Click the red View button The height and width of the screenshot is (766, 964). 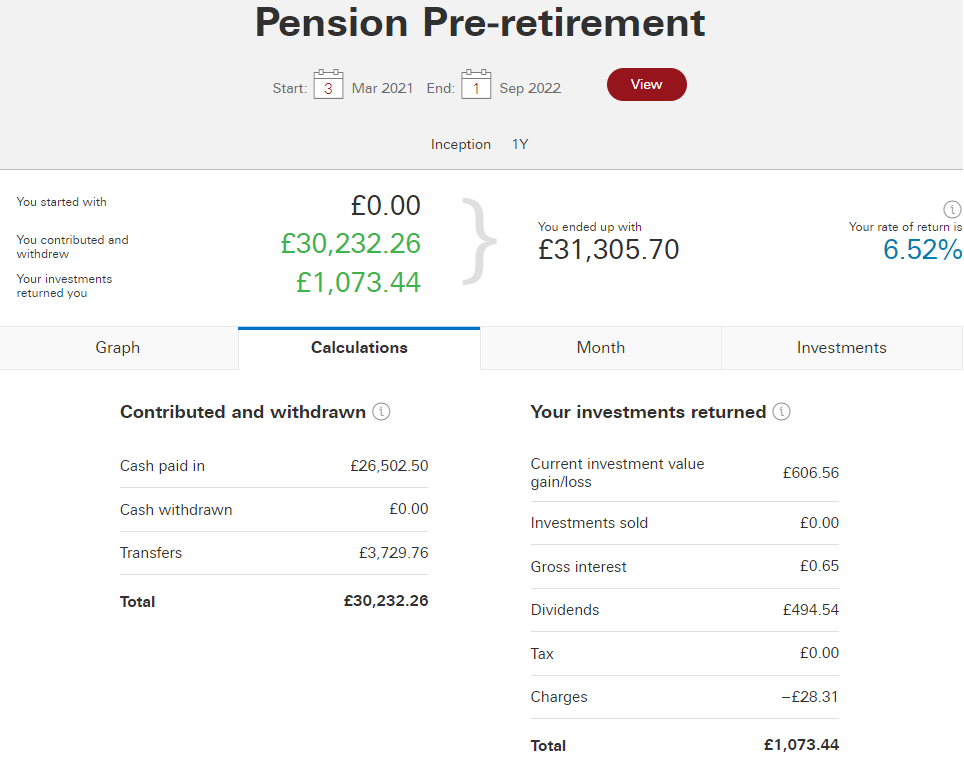click(x=646, y=84)
